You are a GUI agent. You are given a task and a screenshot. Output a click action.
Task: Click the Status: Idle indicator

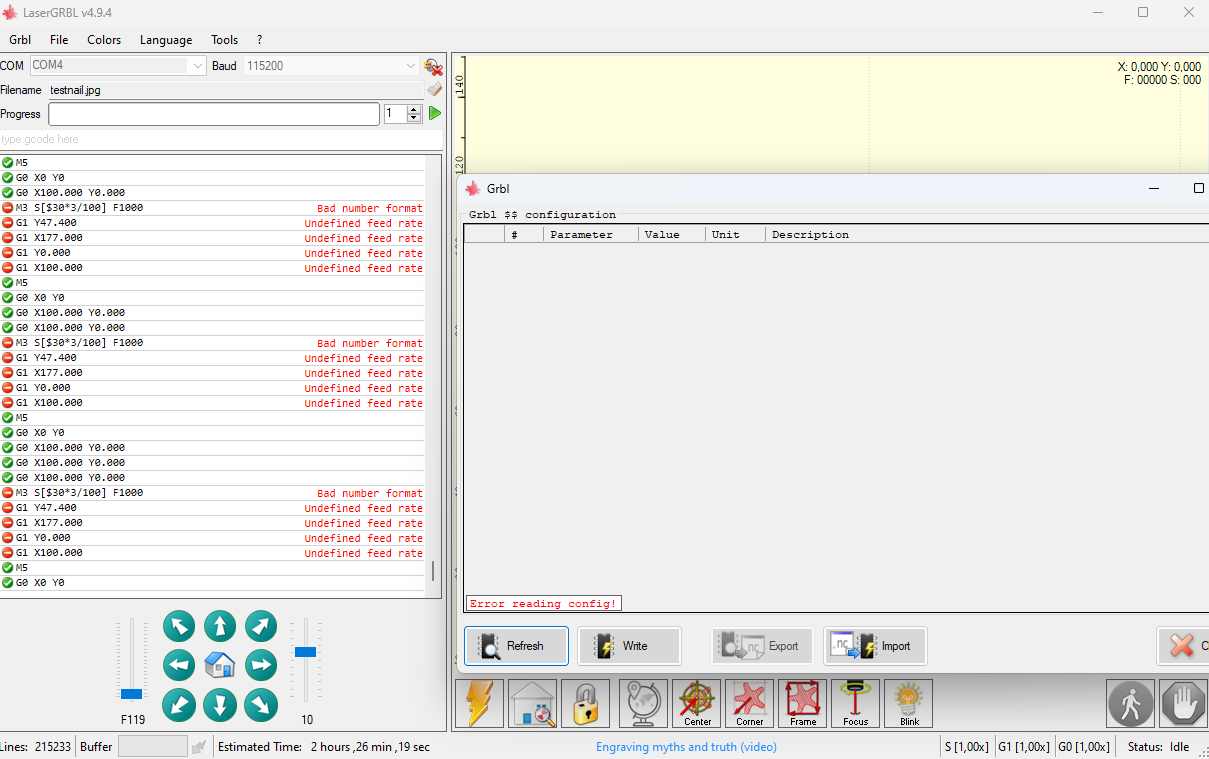(x=1158, y=747)
